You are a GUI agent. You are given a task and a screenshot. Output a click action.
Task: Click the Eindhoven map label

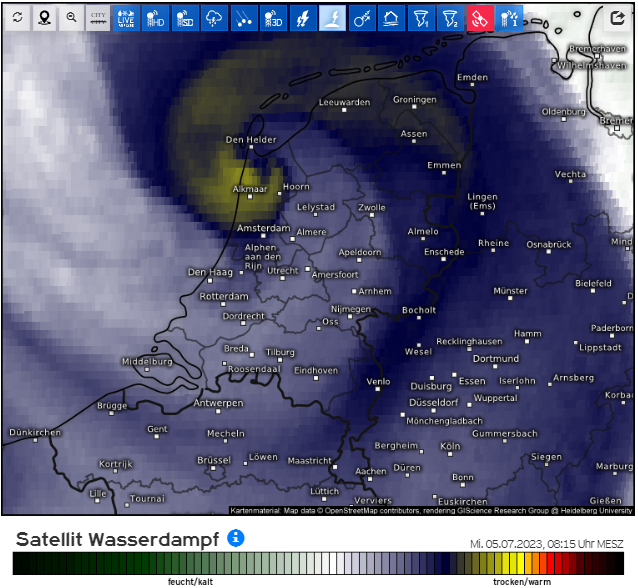pos(316,370)
